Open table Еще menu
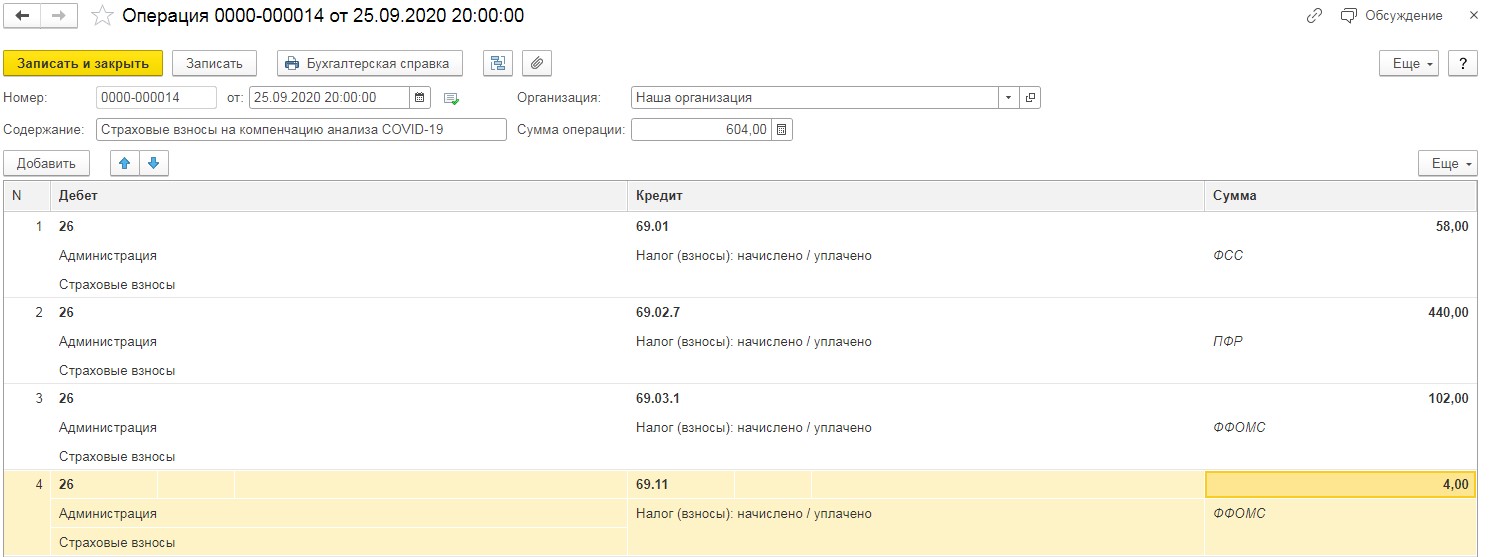 pyautogui.click(x=1447, y=164)
